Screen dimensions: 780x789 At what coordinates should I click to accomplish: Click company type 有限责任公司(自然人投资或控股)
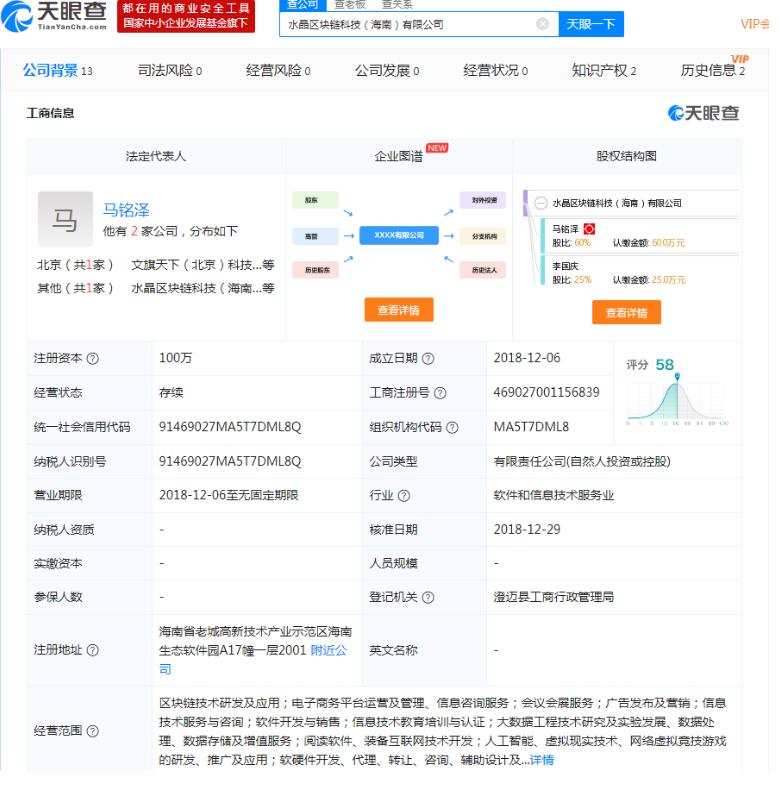point(582,461)
